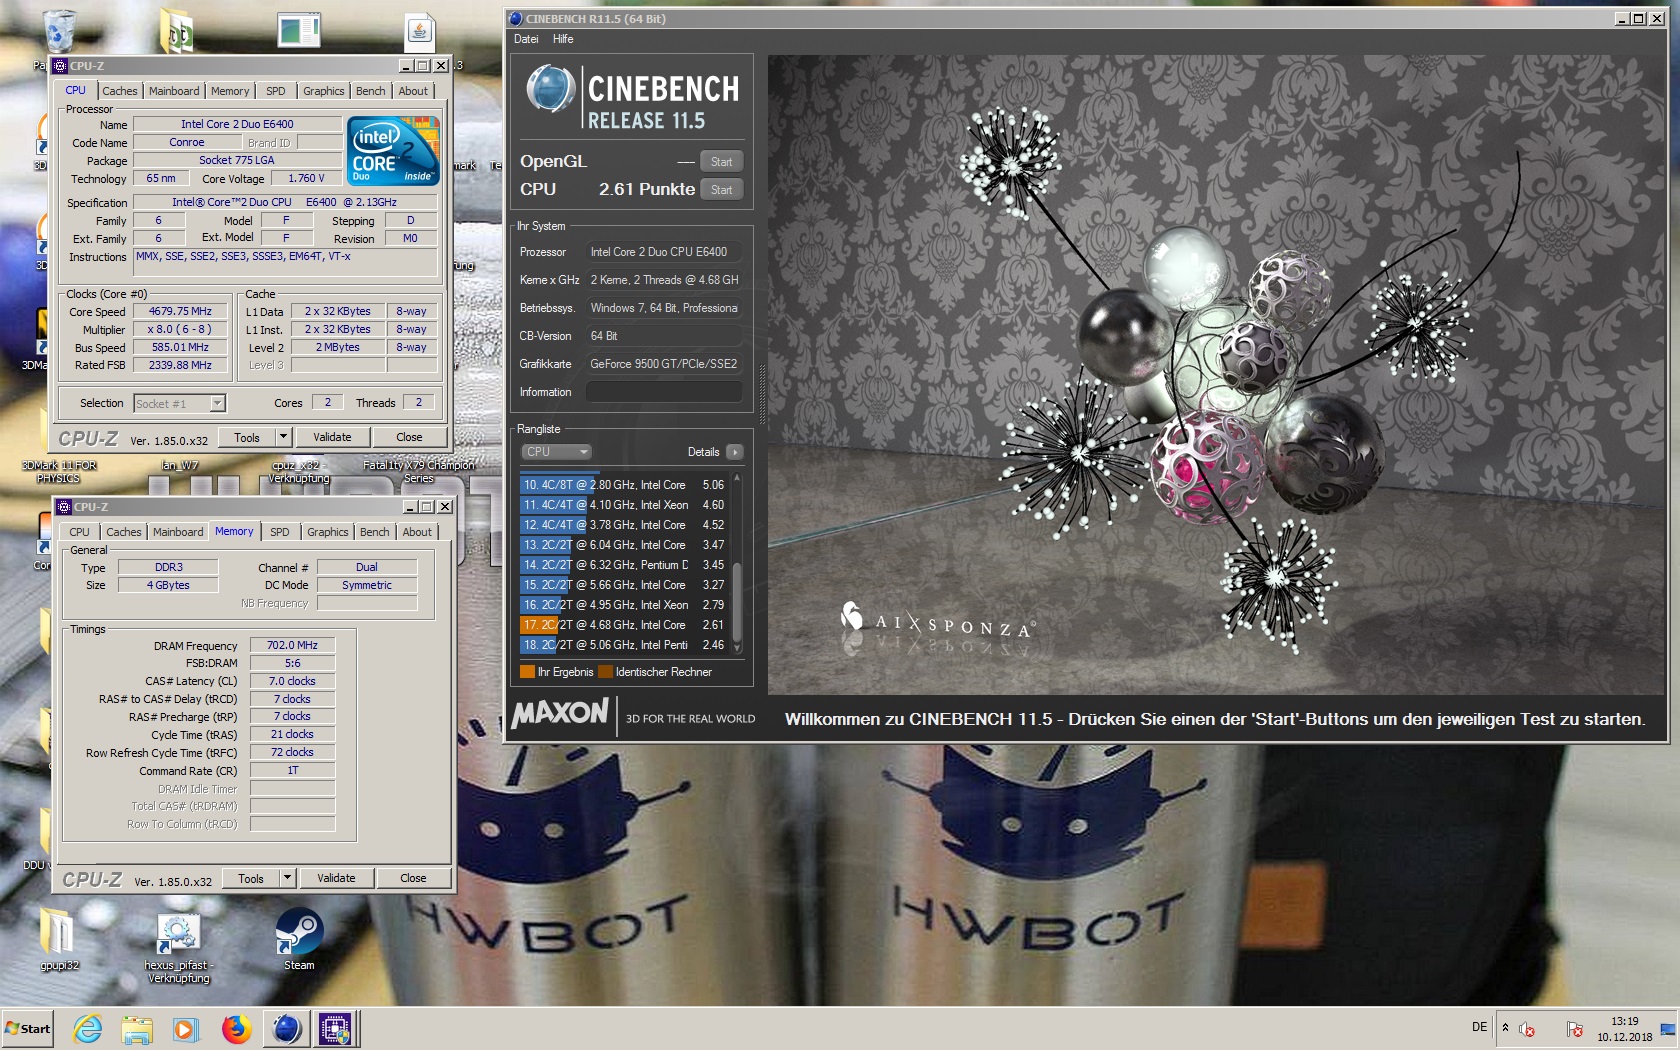Click the show desktop tray icon
The image size is (1680, 1050).
[x=1667, y=1029]
